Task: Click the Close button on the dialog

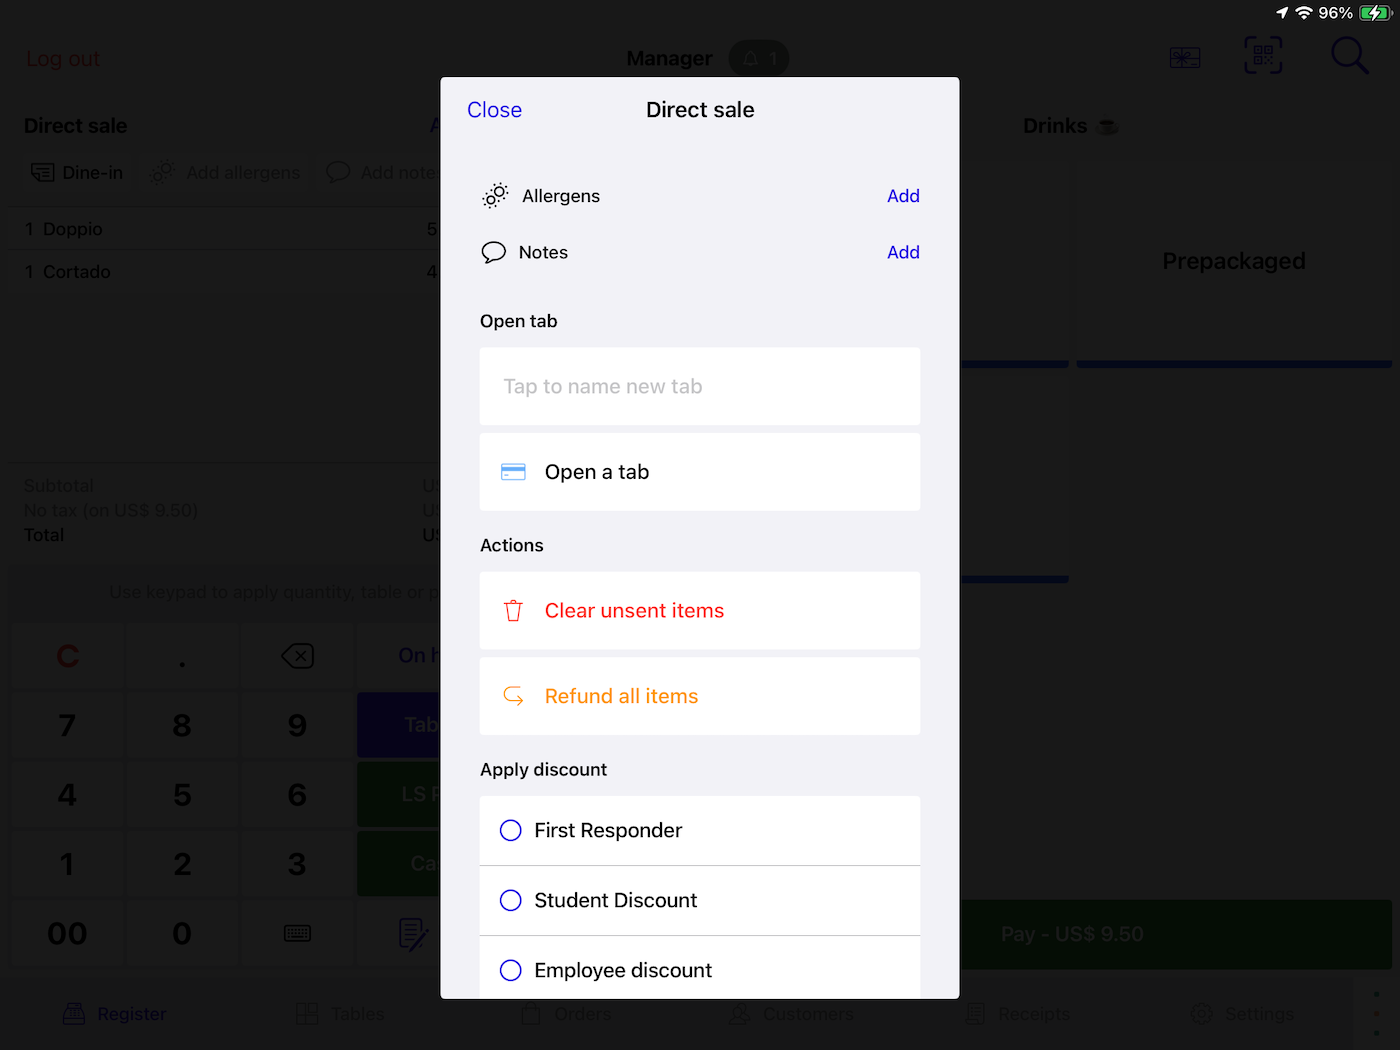Action: point(494,110)
